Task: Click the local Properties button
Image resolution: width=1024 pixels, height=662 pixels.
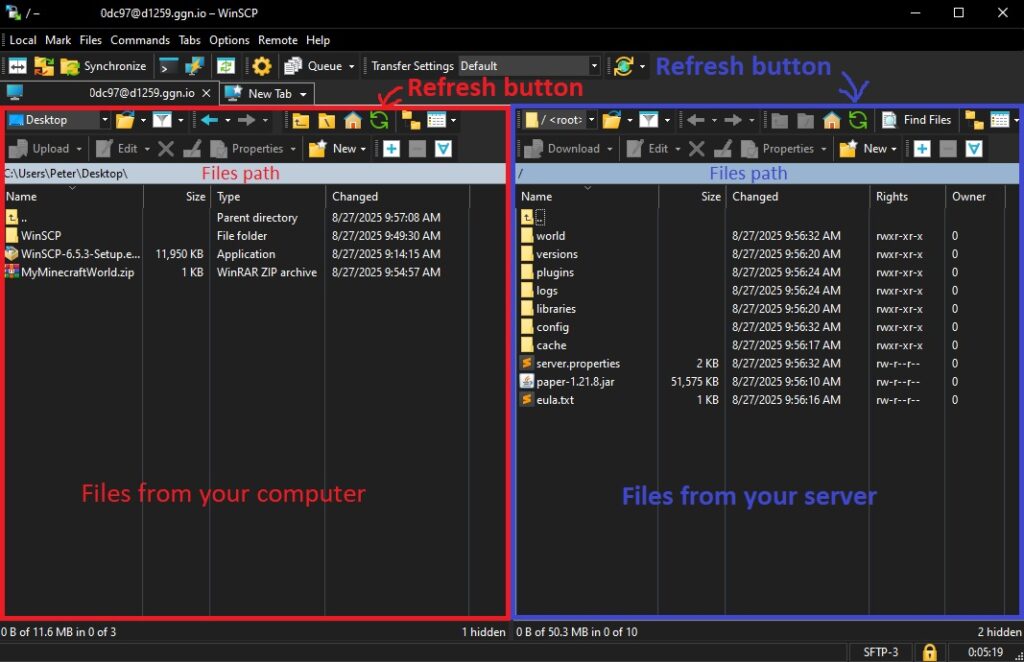Action: pyautogui.click(x=248, y=149)
